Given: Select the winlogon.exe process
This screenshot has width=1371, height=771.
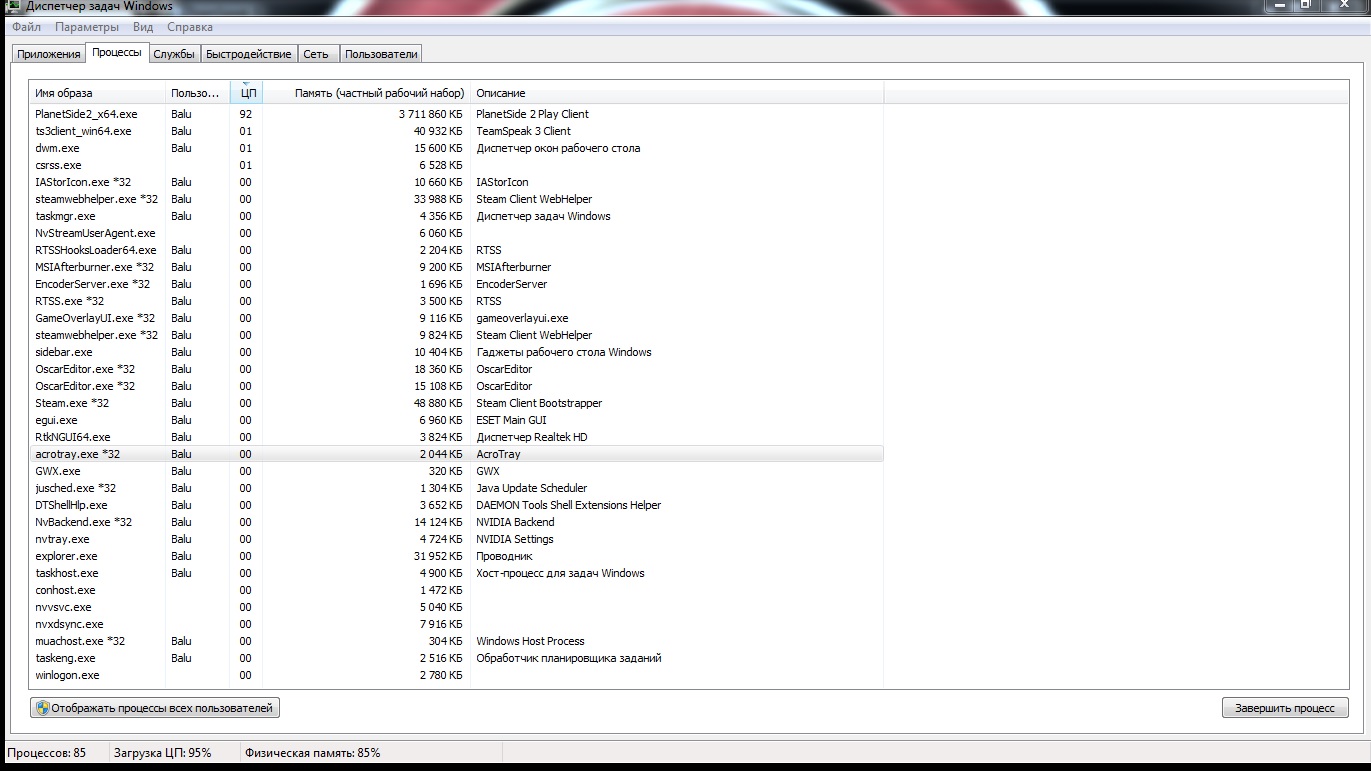Looking at the screenshot, I should tap(457, 675).
